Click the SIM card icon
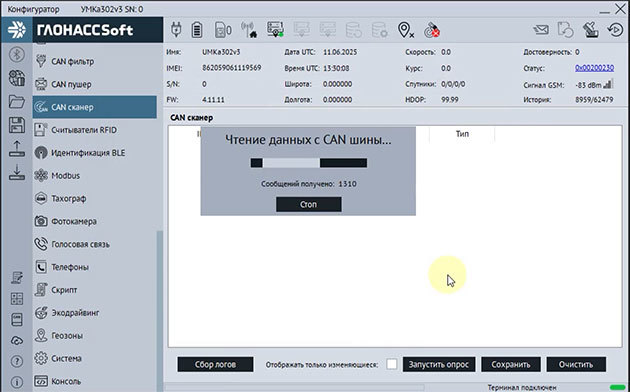This screenshot has width=630, height=392. [x=223, y=30]
